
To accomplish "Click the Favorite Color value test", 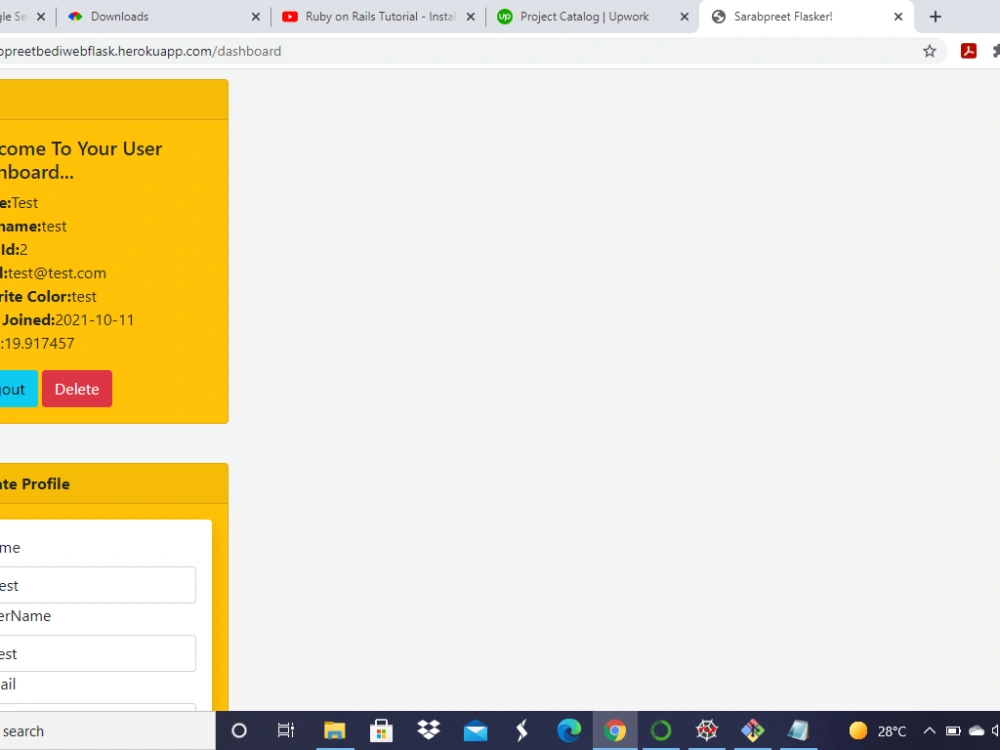I will coord(84,297).
